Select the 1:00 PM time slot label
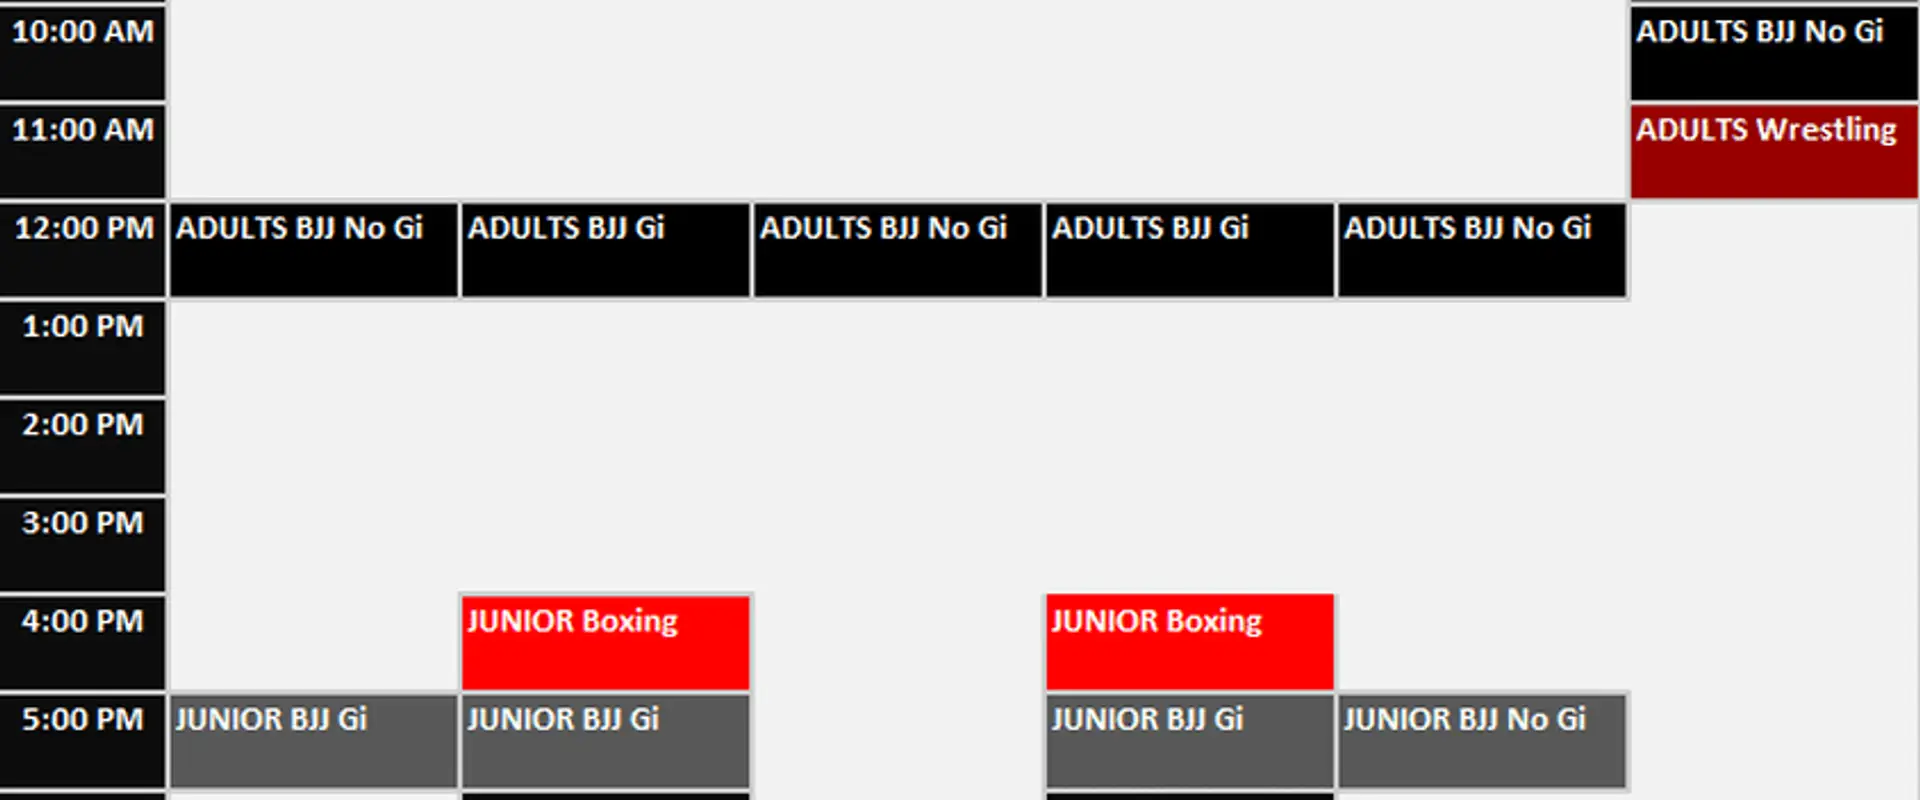Viewport: 1920px width, 800px height. (x=83, y=346)
